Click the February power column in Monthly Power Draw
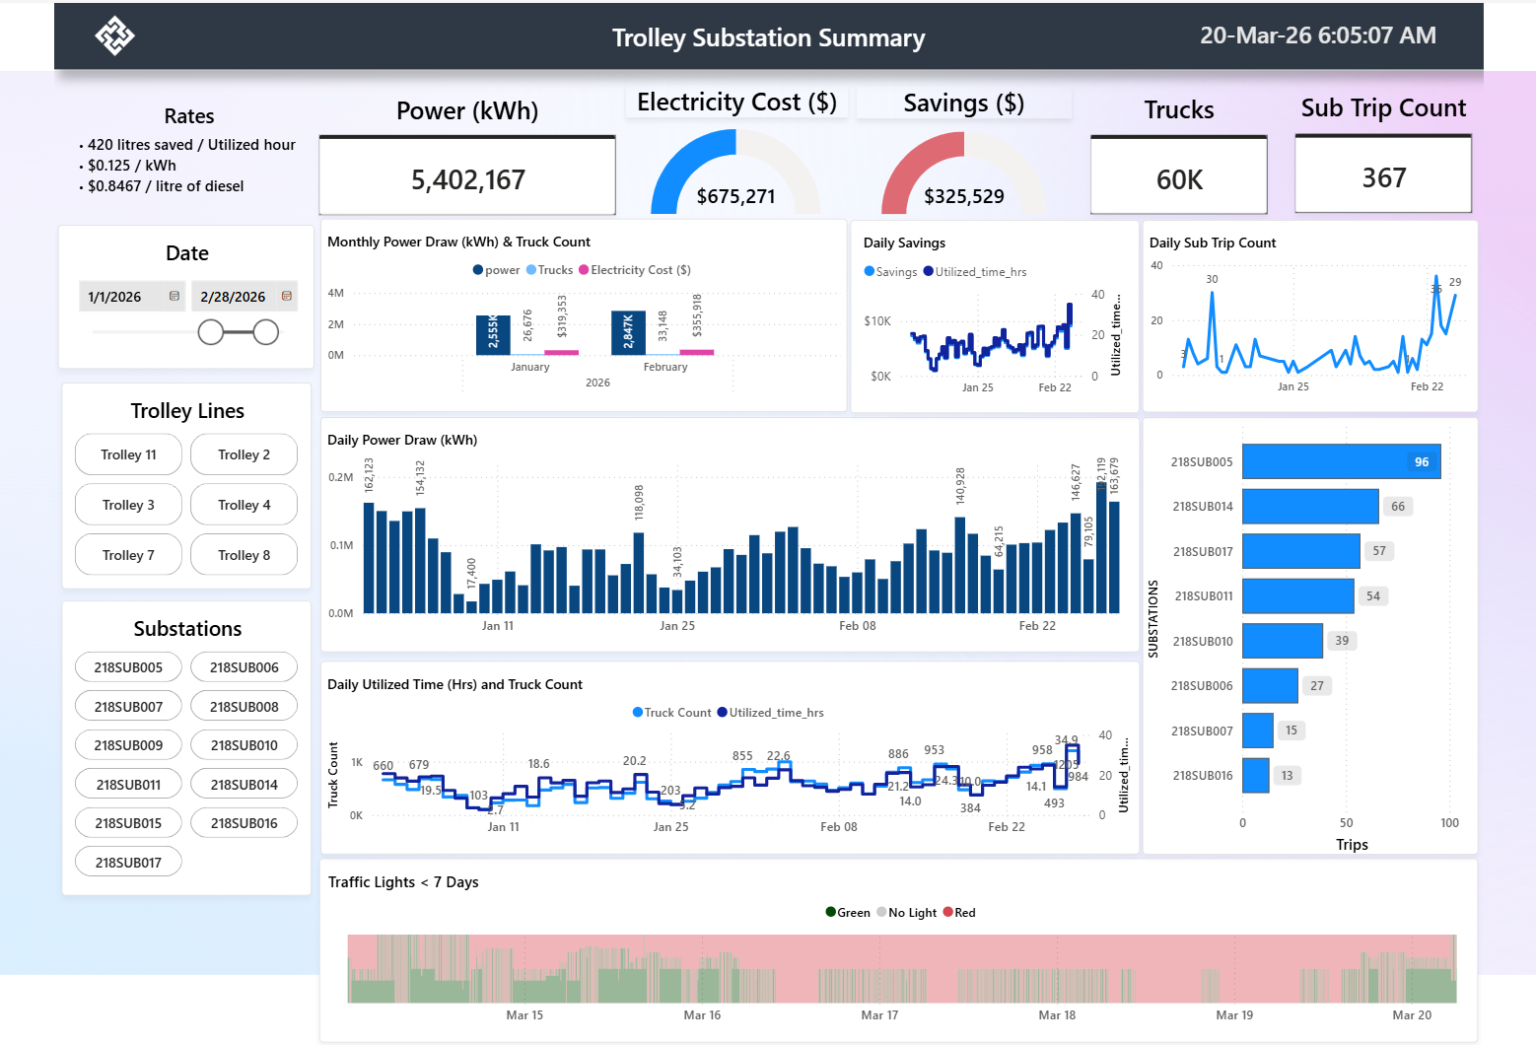 coord(628,331)
